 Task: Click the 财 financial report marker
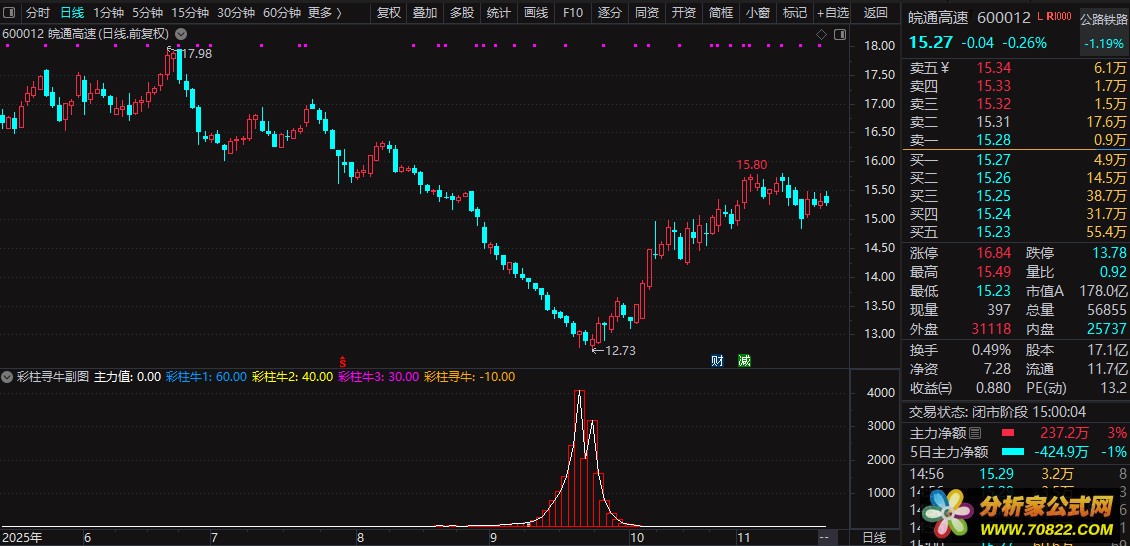coord(717,361)
